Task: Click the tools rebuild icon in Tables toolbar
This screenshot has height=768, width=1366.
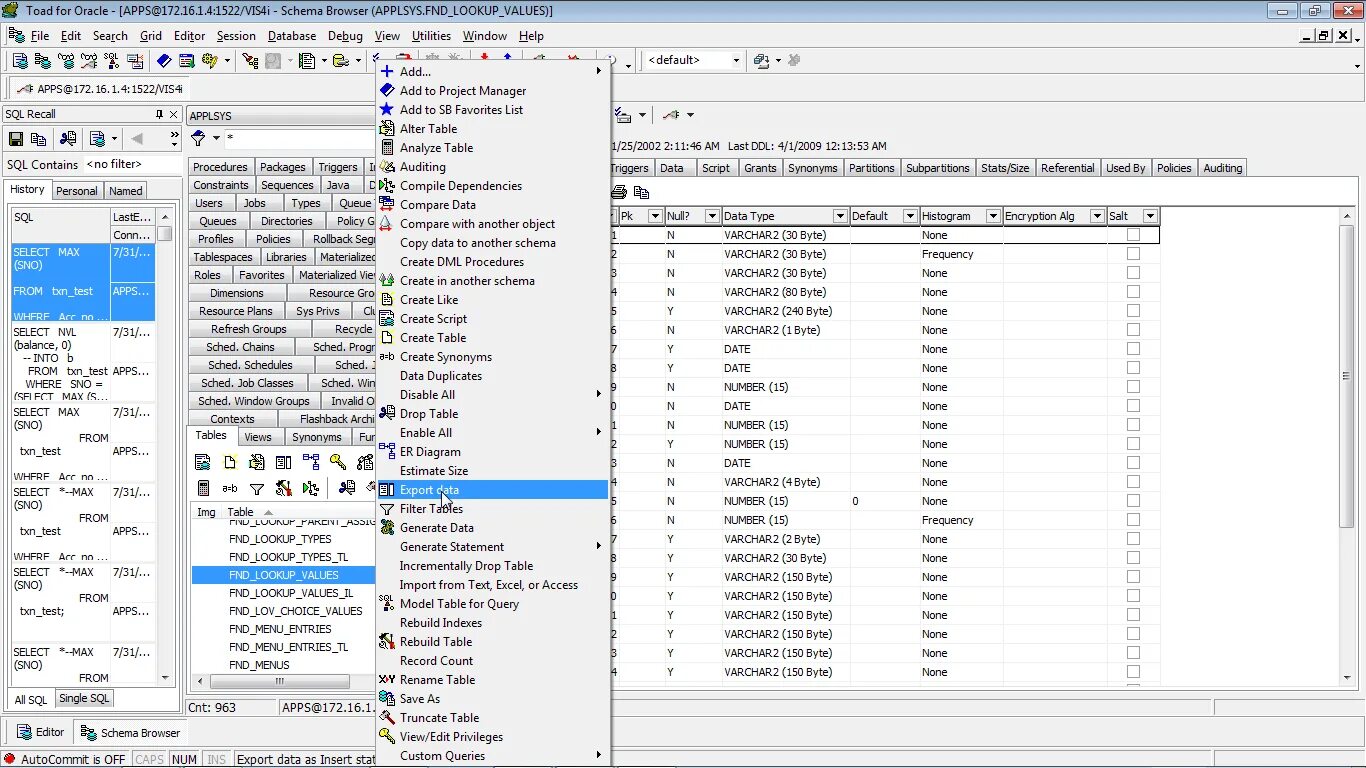Action: point(284,488)
